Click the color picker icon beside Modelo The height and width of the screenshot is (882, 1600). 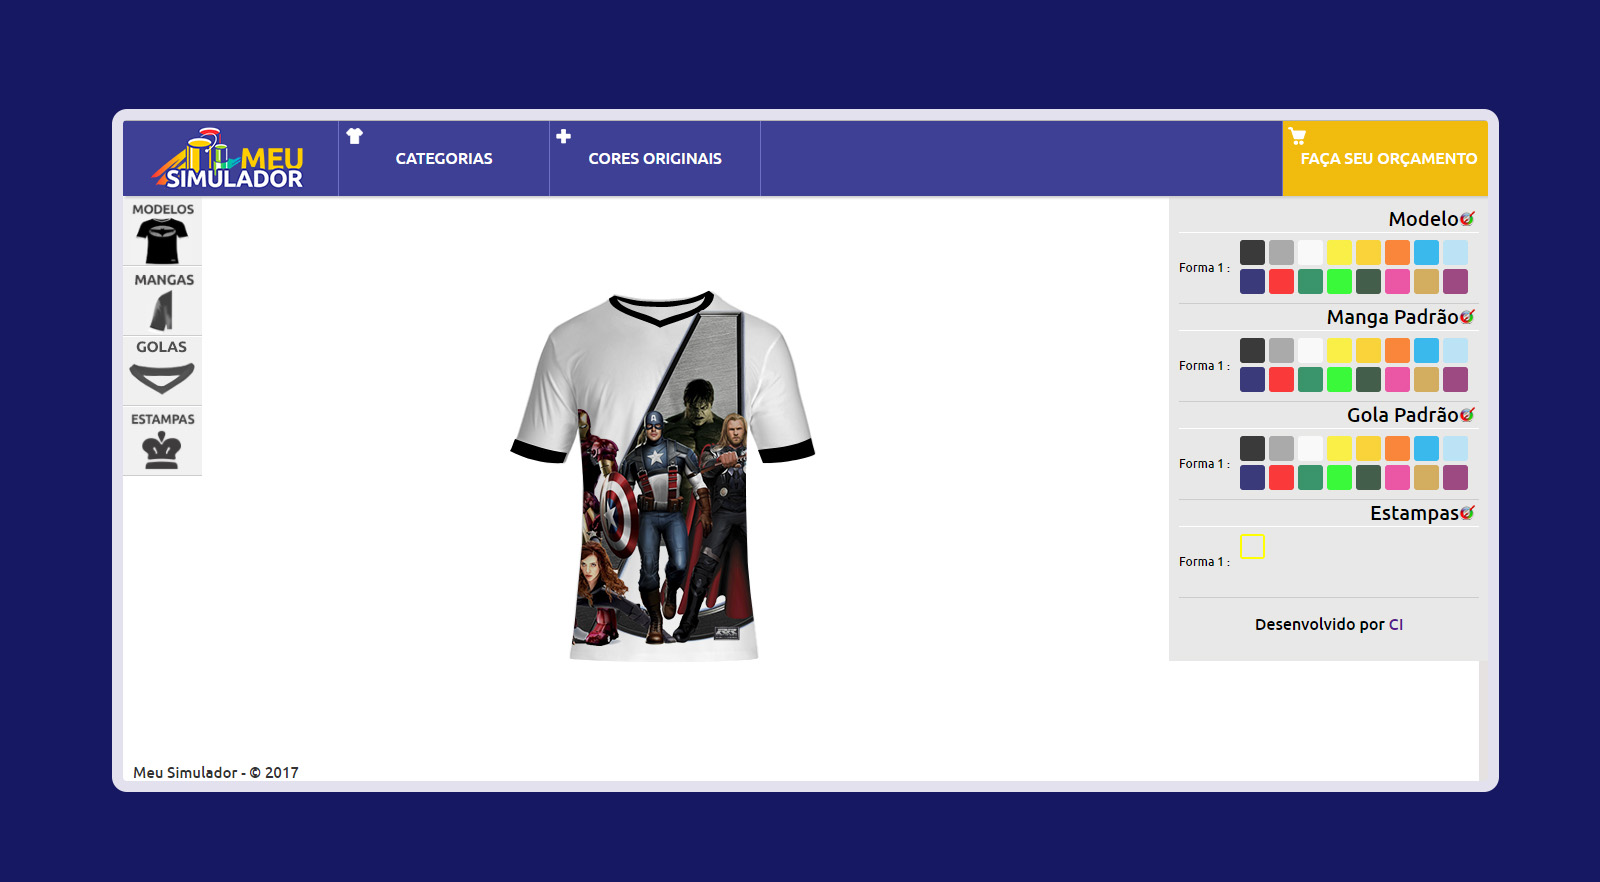pos(1467,218)
